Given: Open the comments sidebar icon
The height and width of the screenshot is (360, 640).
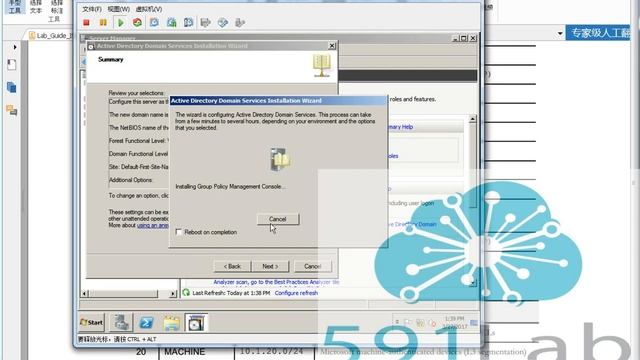Looking at the screenshot, I should point(11,110).
